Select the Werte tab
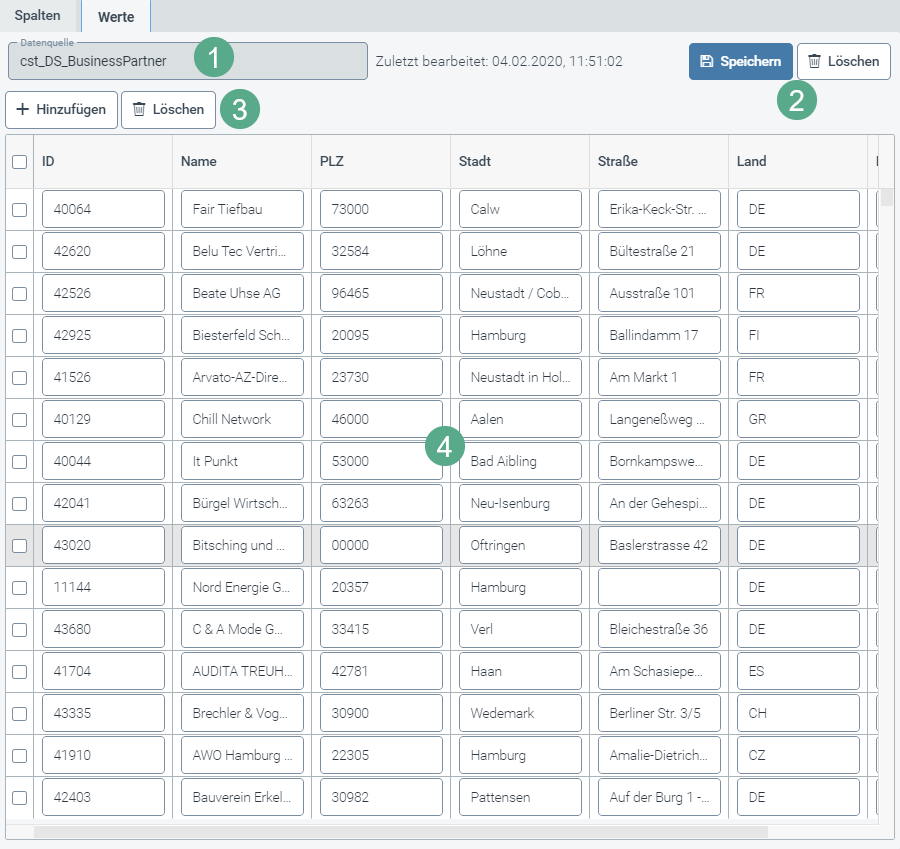The width and height of the screenshot is (900, 849). (x=116, y=16)
